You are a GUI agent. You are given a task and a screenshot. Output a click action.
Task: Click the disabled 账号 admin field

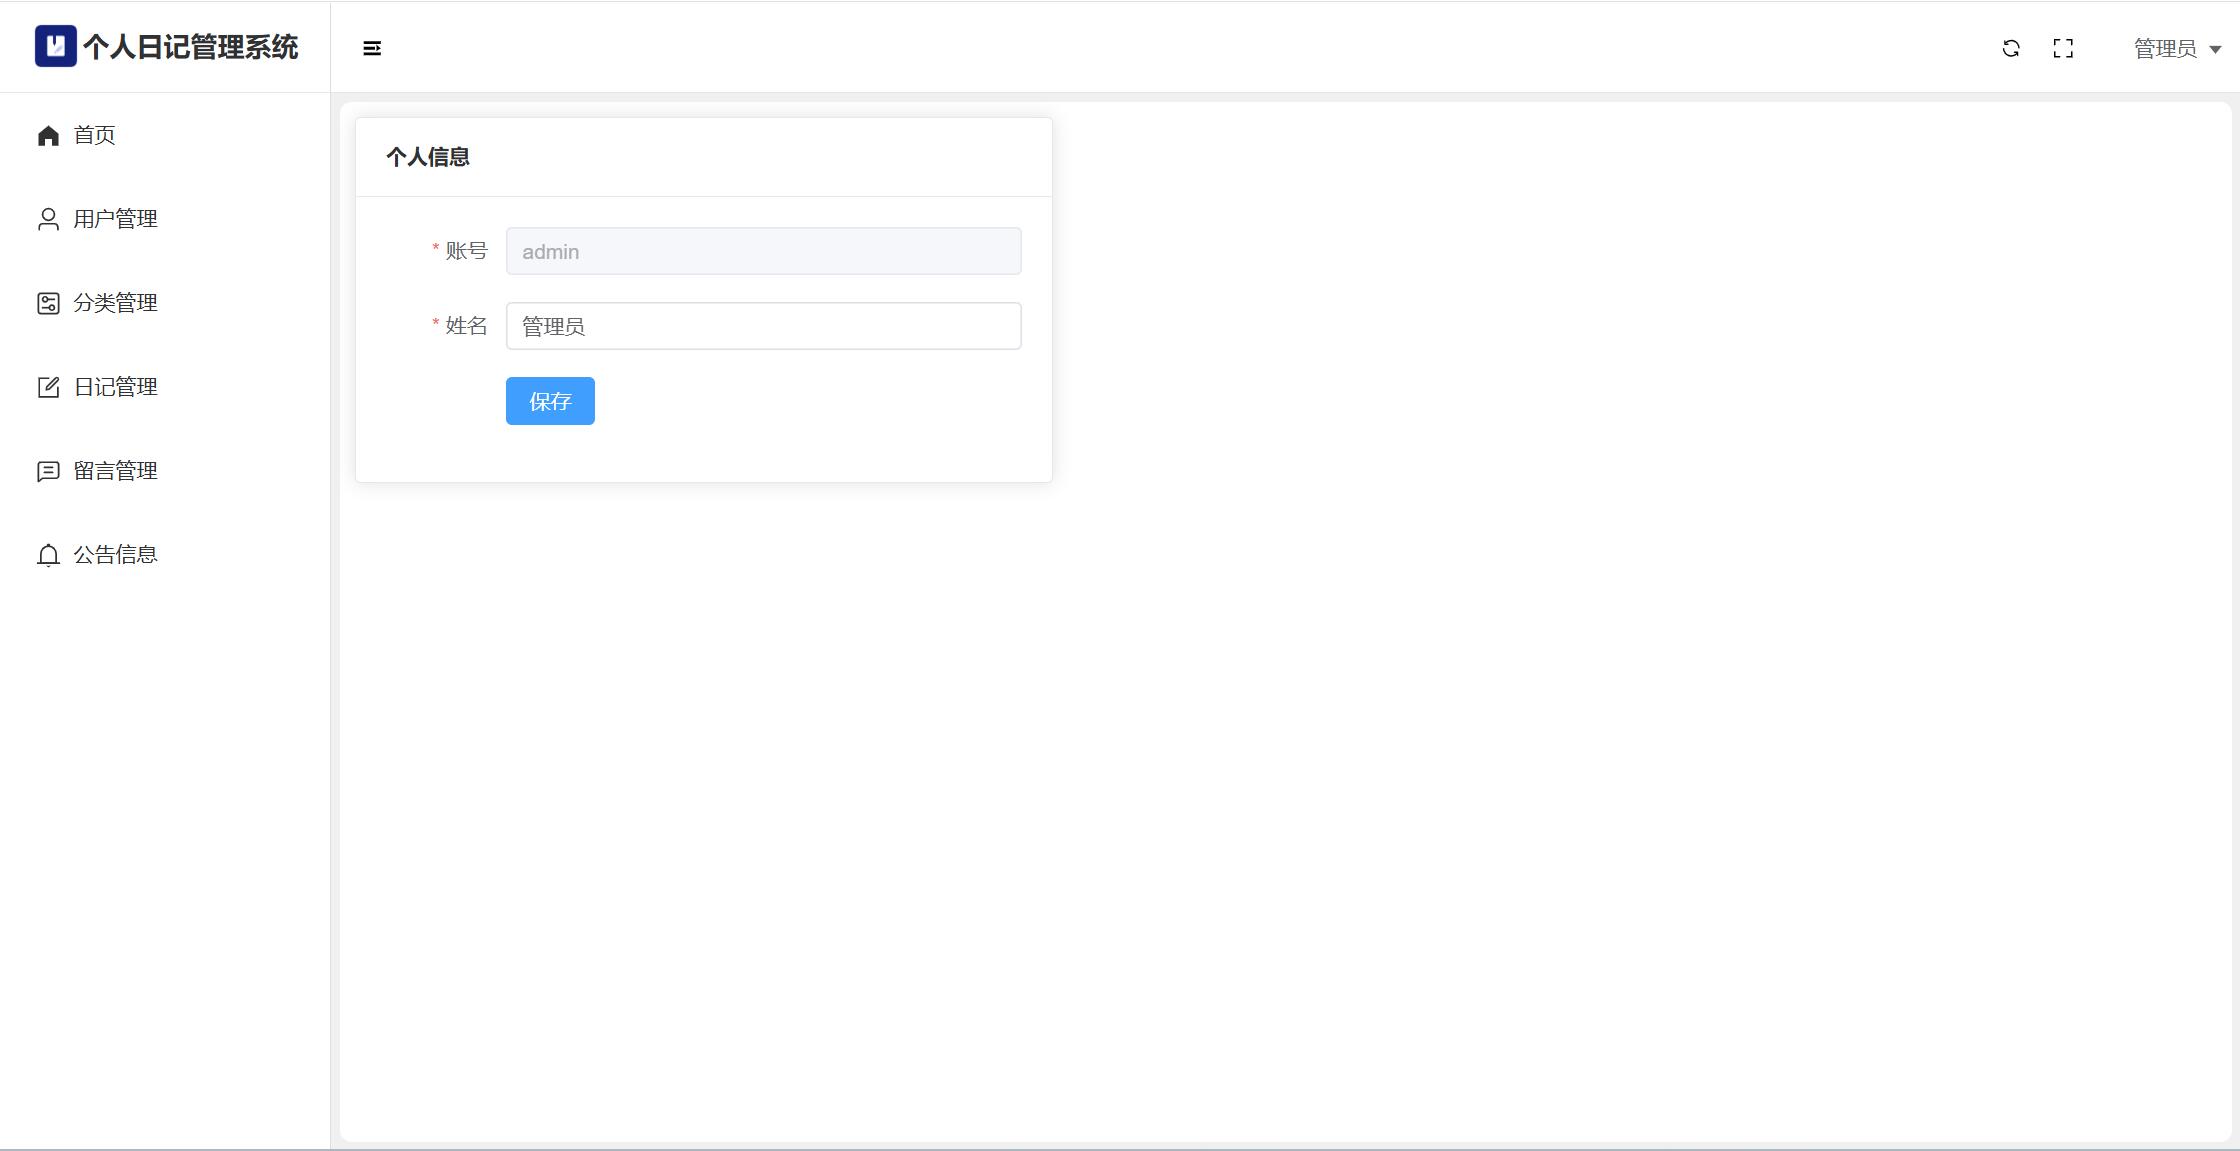click(x=764, y=251)
